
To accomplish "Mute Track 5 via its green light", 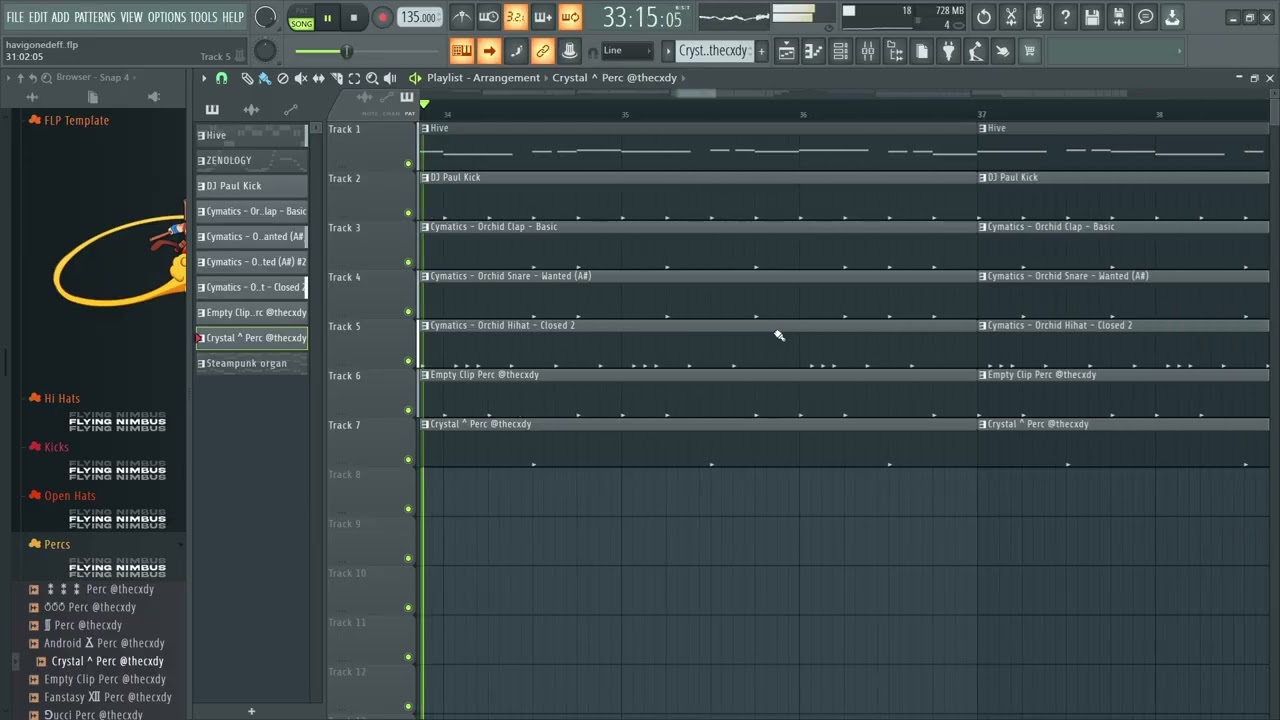I will 408,360.
